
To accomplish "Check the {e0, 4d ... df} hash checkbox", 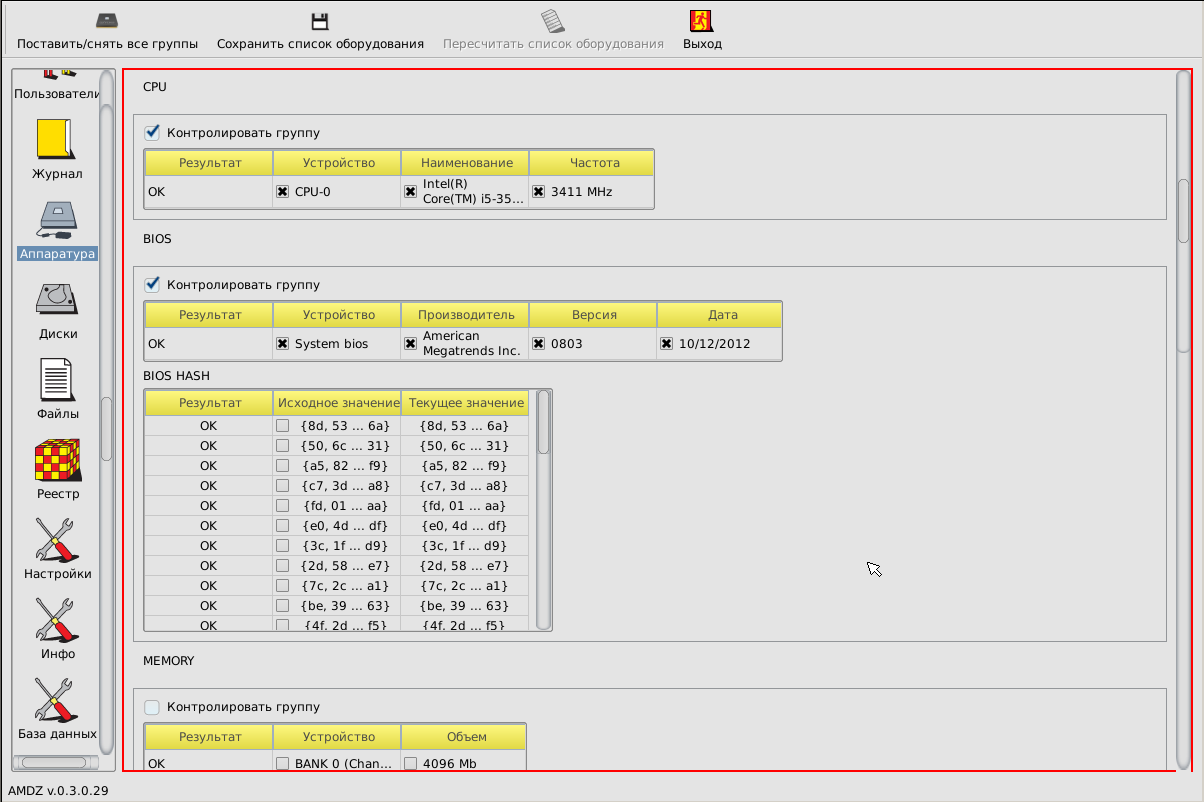I will tap(283, 525).
